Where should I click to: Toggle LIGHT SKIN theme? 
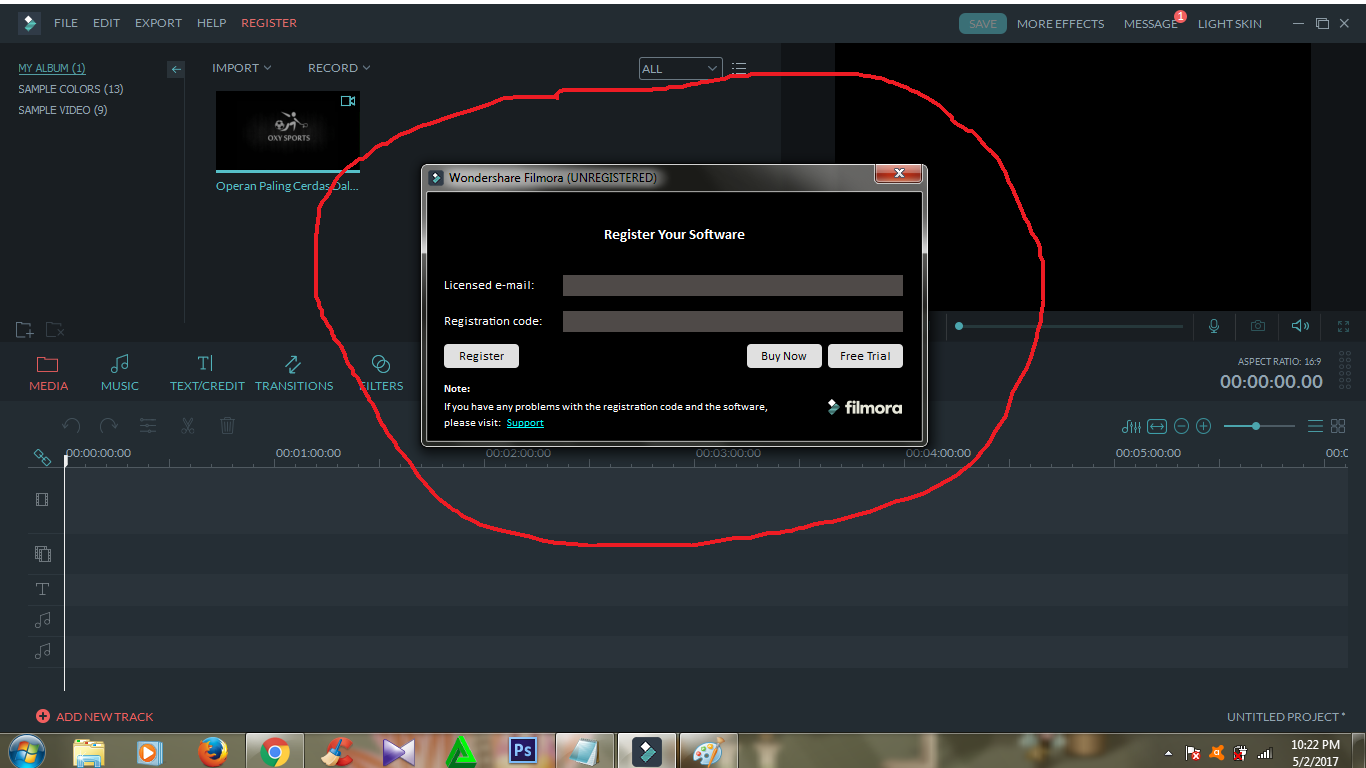[1230, 24]
